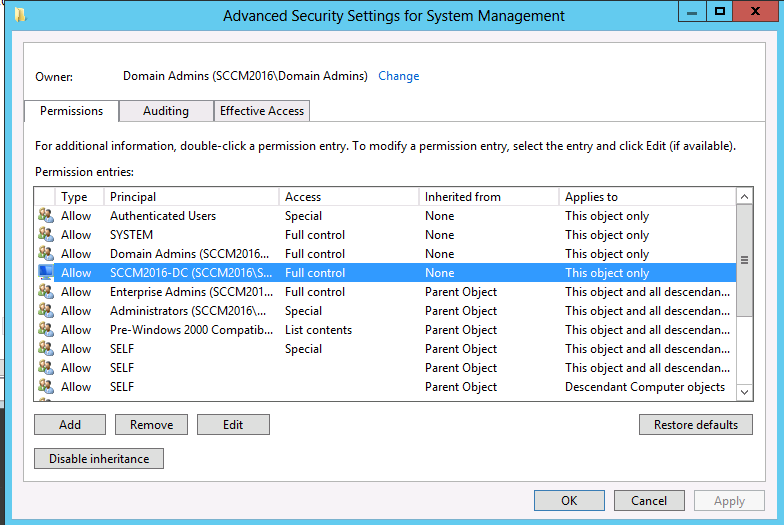Click the Restore defaults button

696,424
